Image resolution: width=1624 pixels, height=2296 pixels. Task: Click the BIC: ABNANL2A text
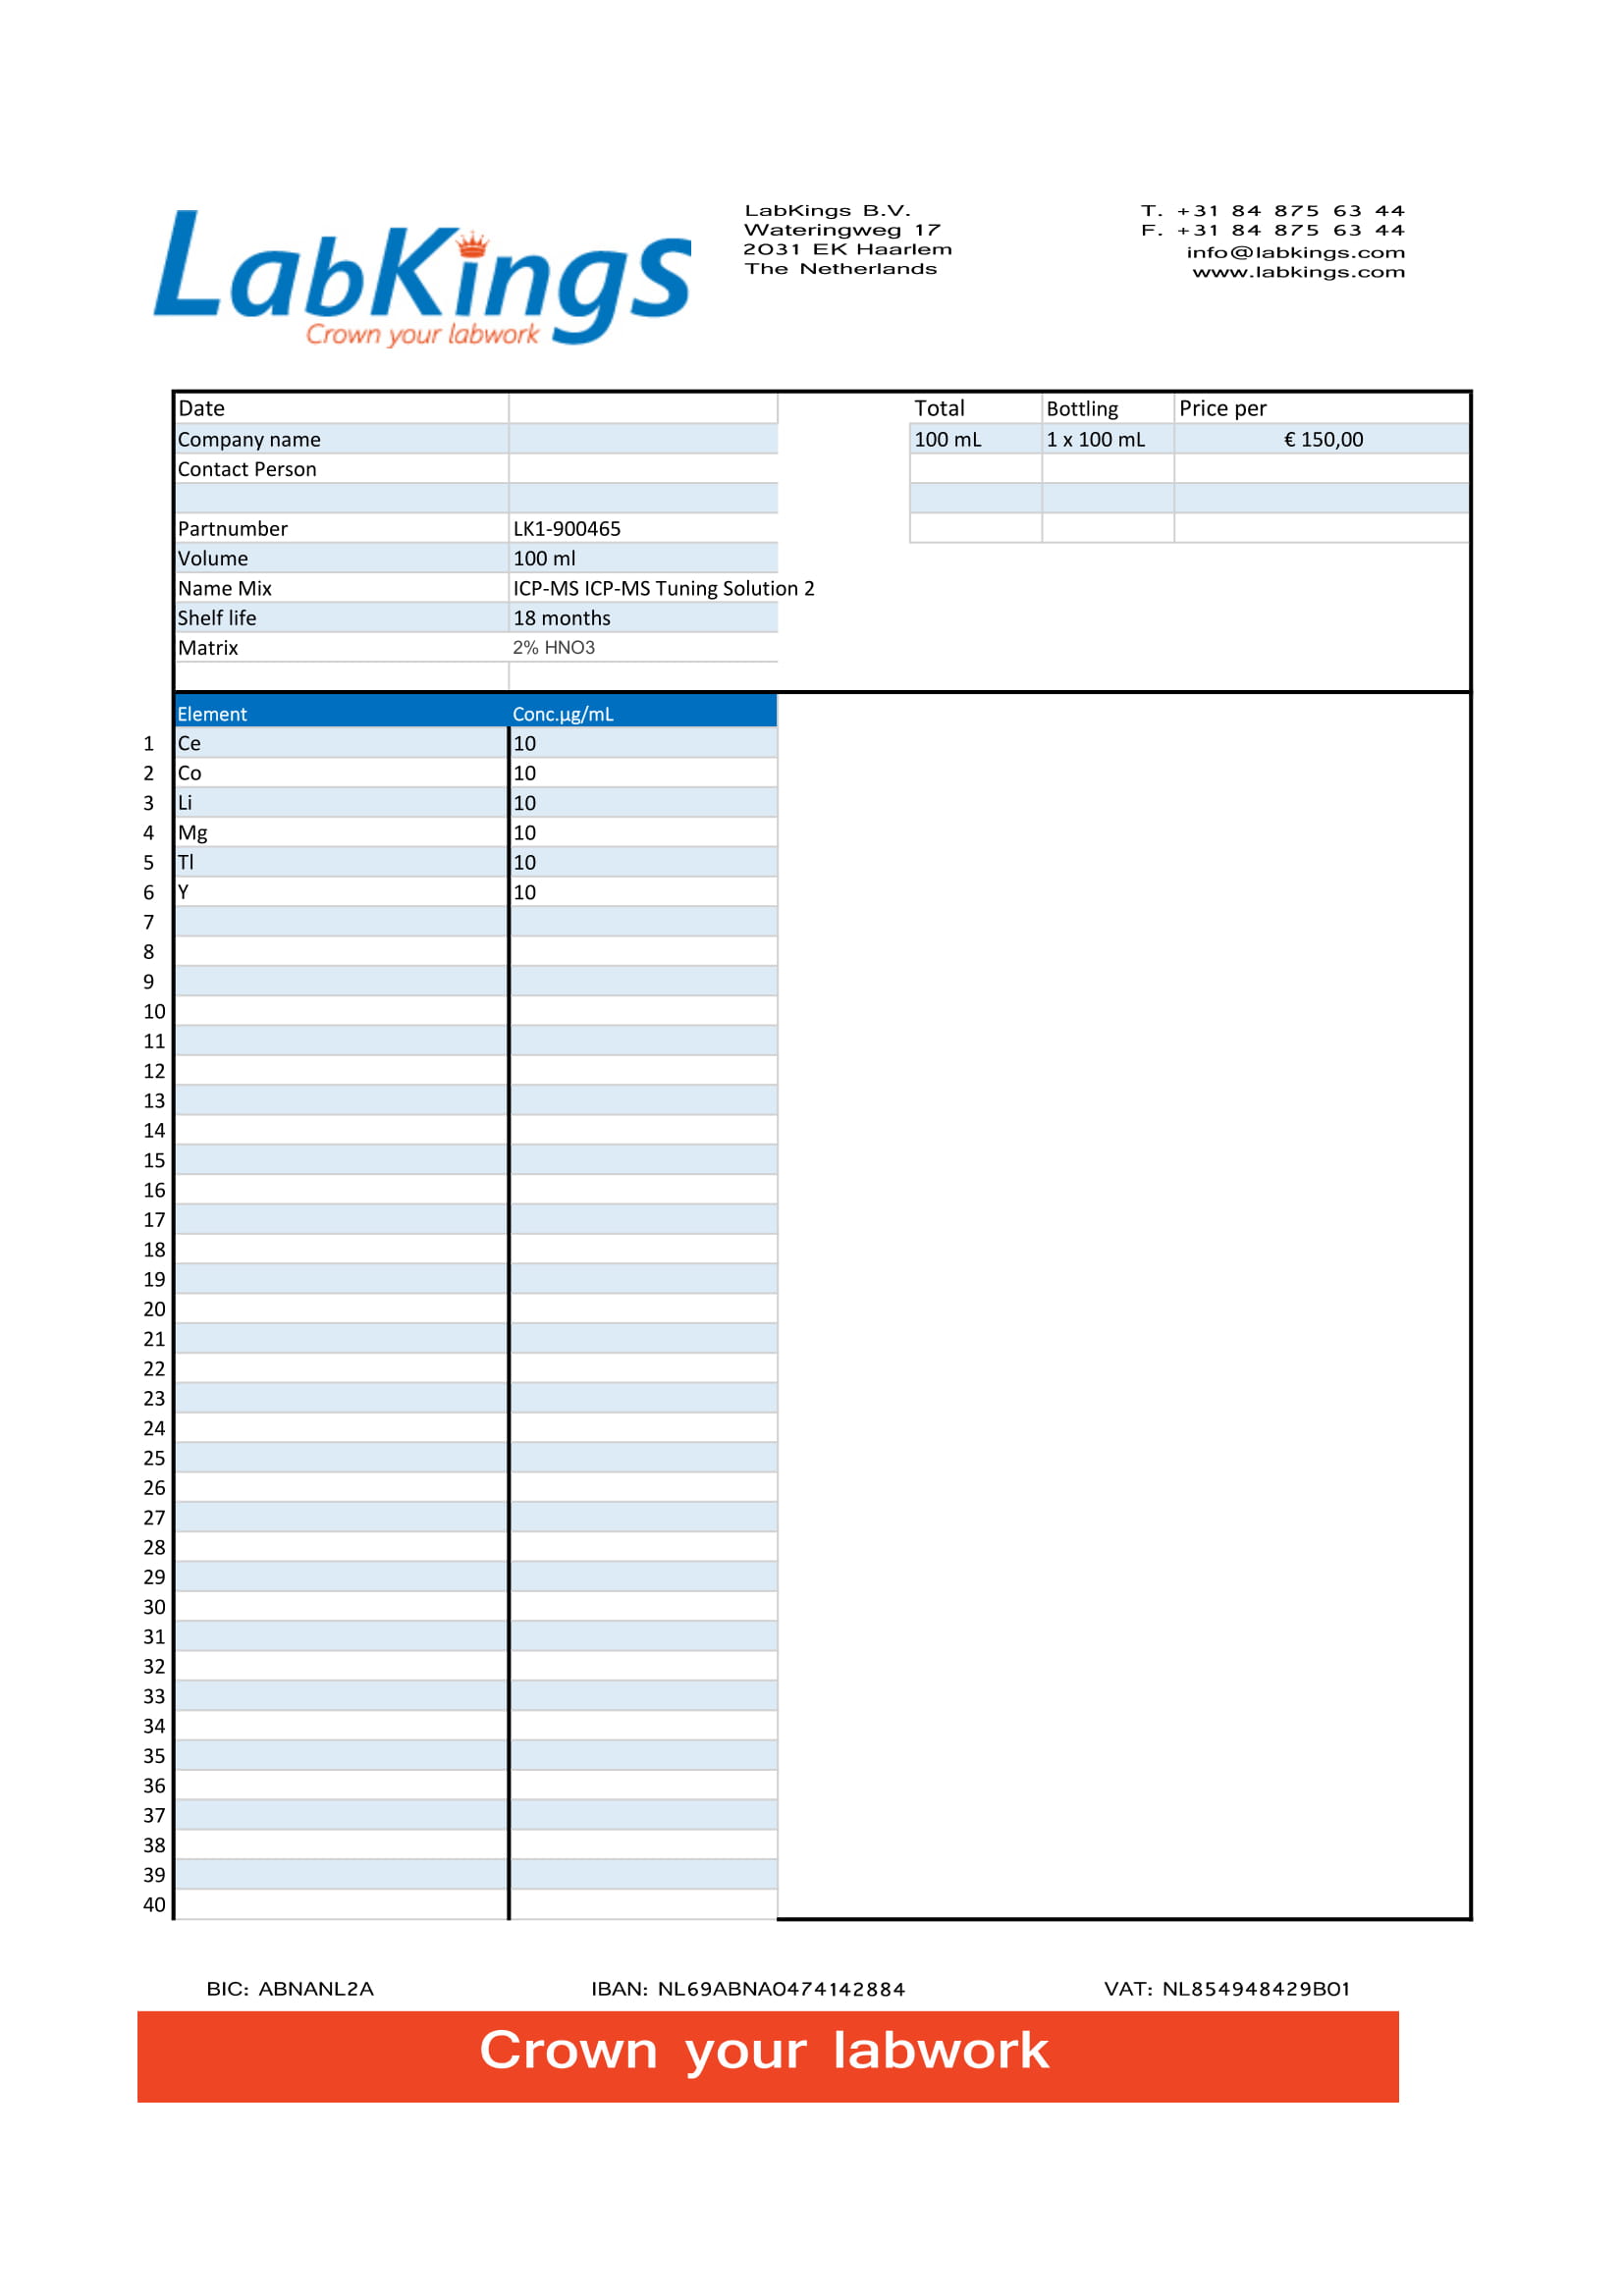290,1989
